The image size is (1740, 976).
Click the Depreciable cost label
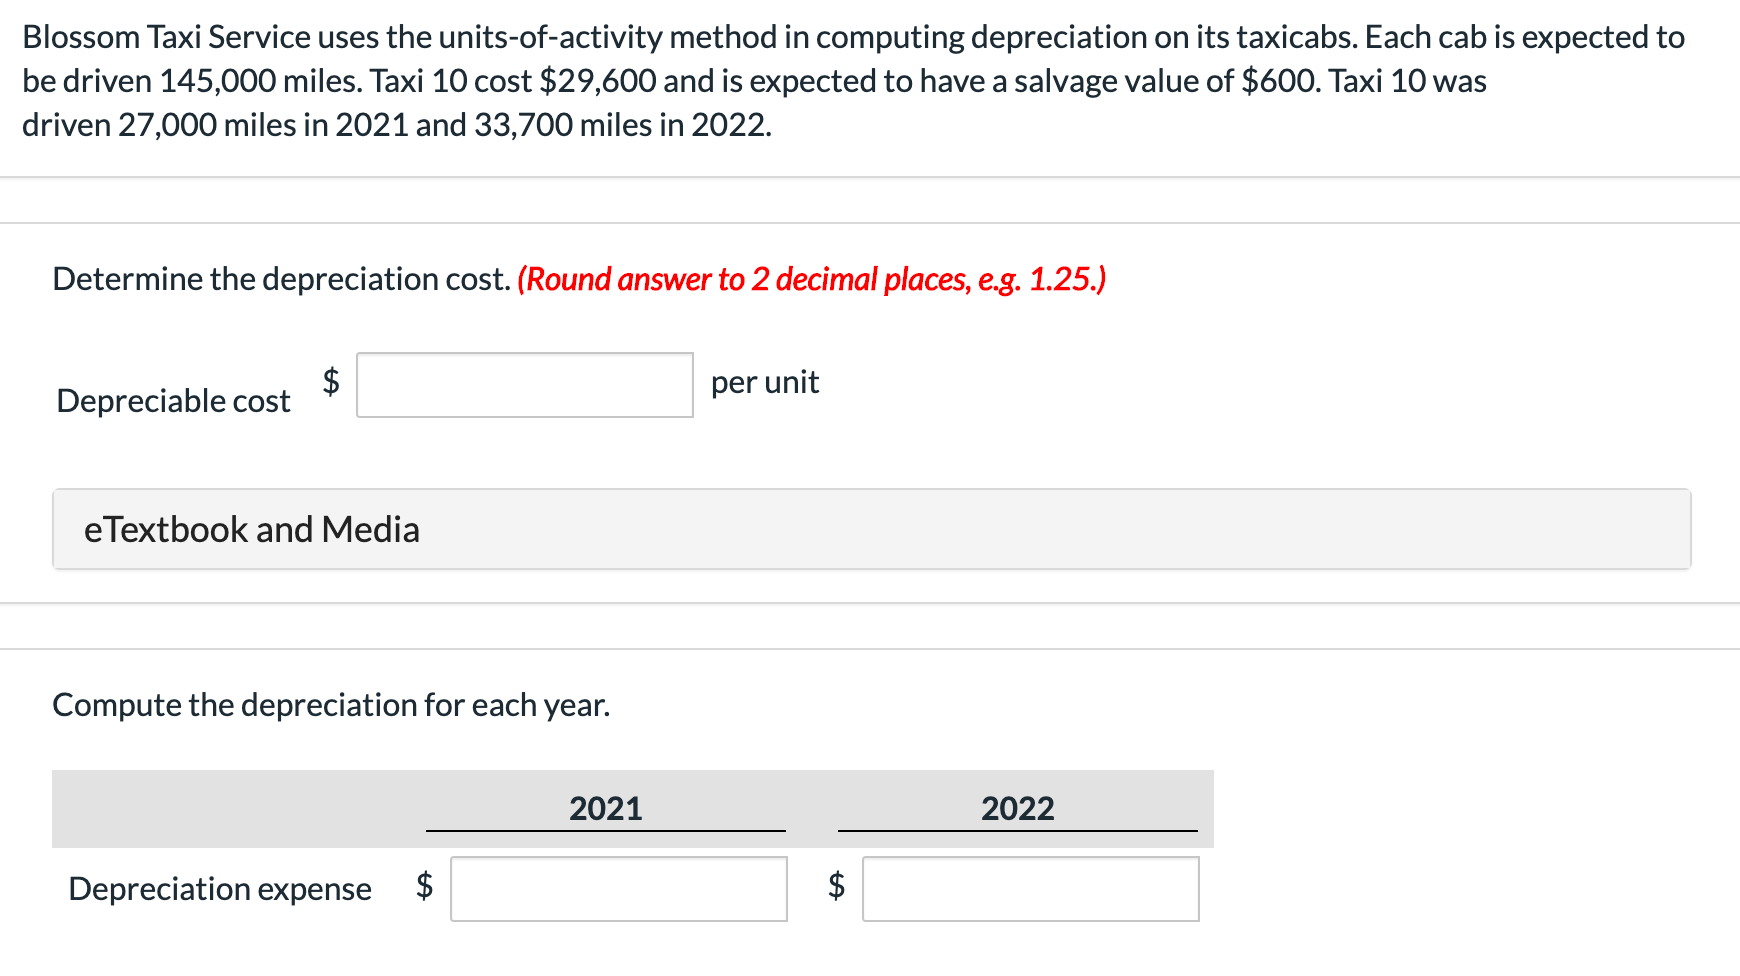[172, 399]
